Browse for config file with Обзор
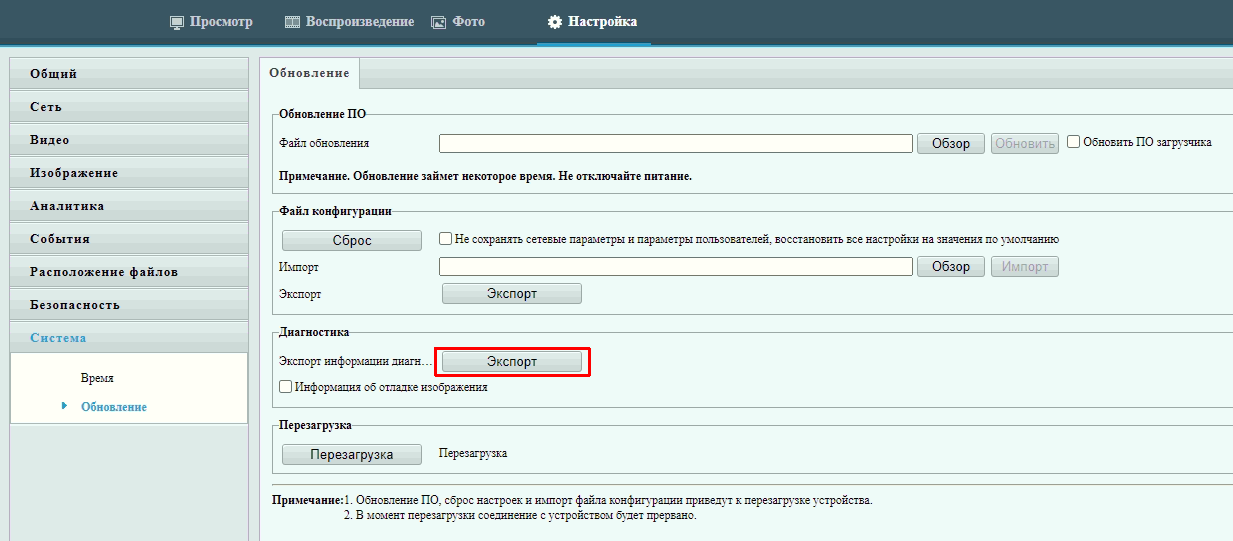This screenshot has height=541, width=1233. coord(951,267)
